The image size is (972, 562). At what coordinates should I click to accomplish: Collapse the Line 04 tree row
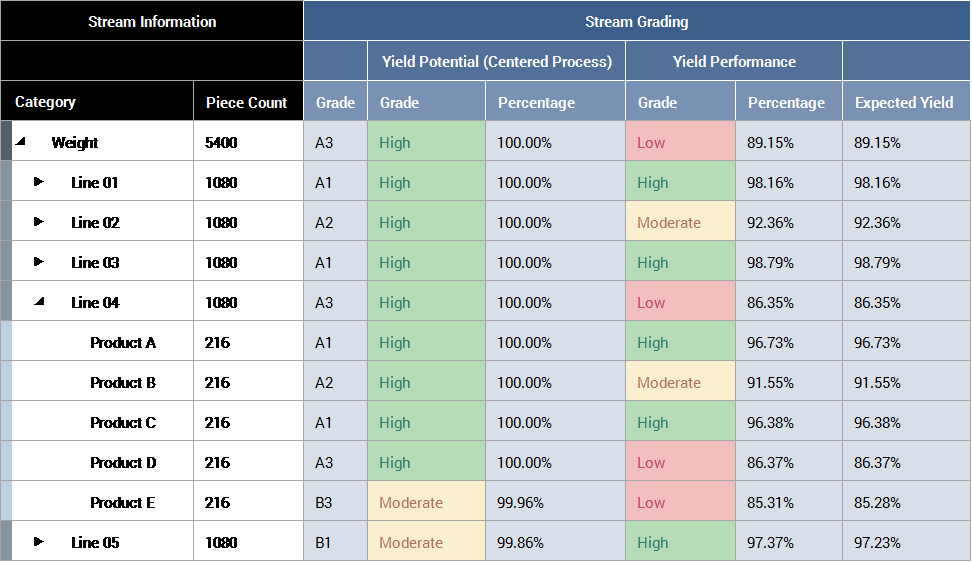click(x=44, y=302)
